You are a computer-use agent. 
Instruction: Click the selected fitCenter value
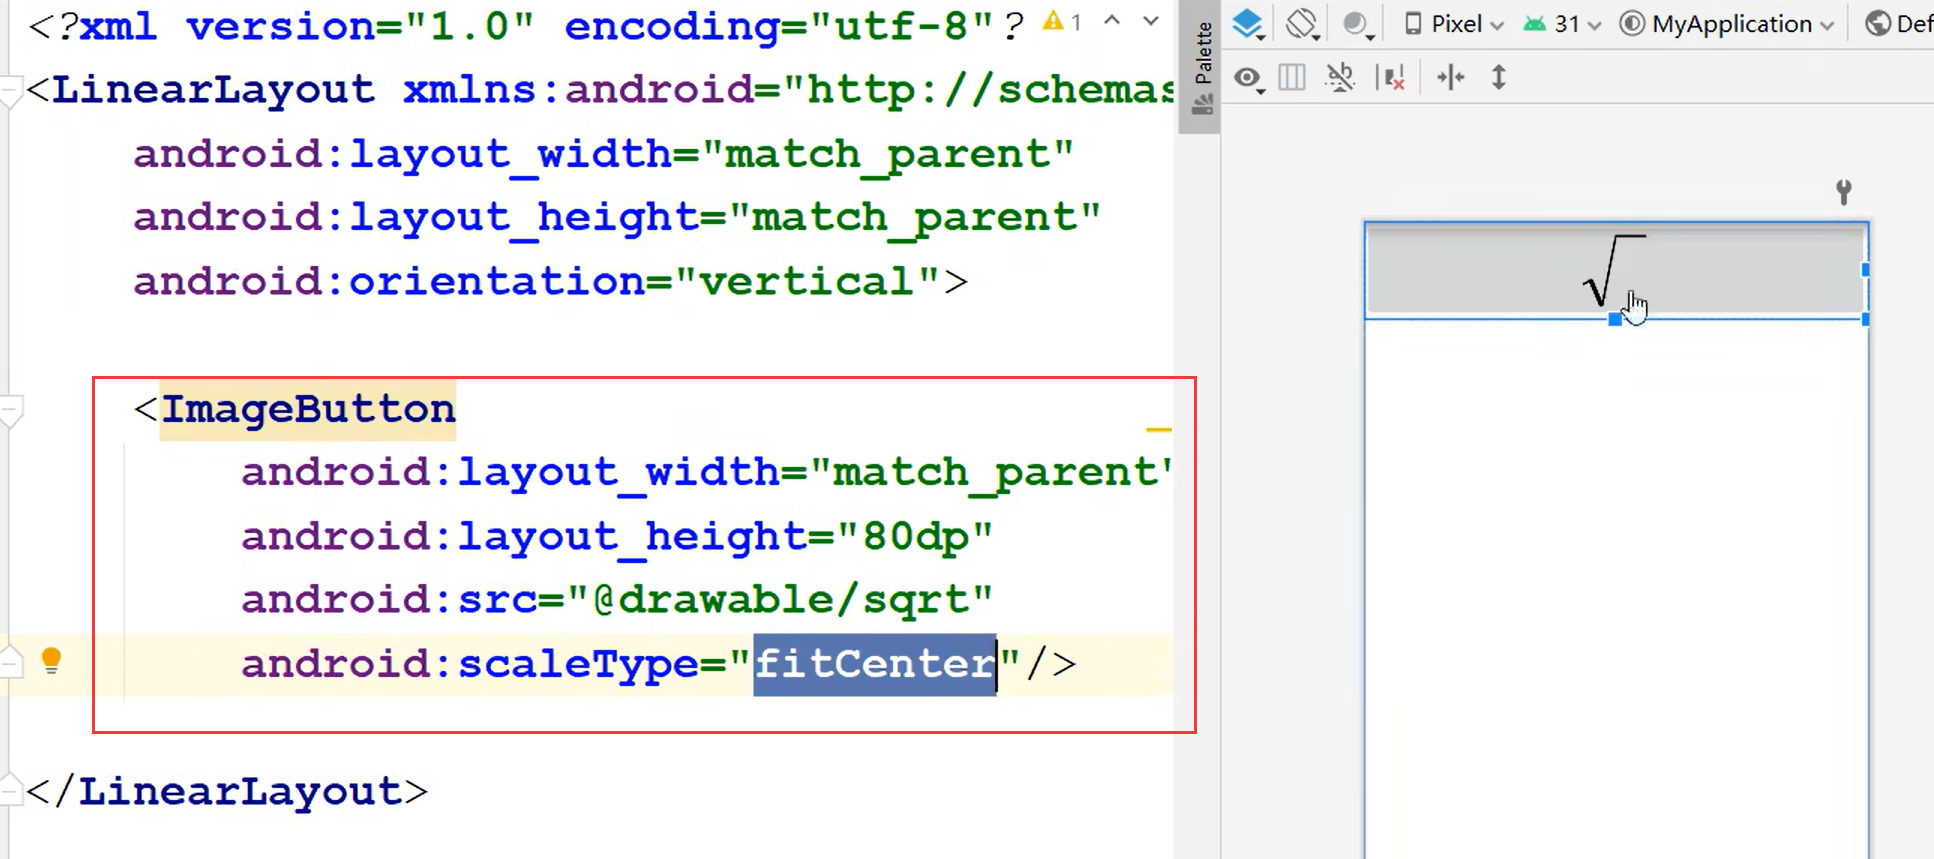point(875,664)
